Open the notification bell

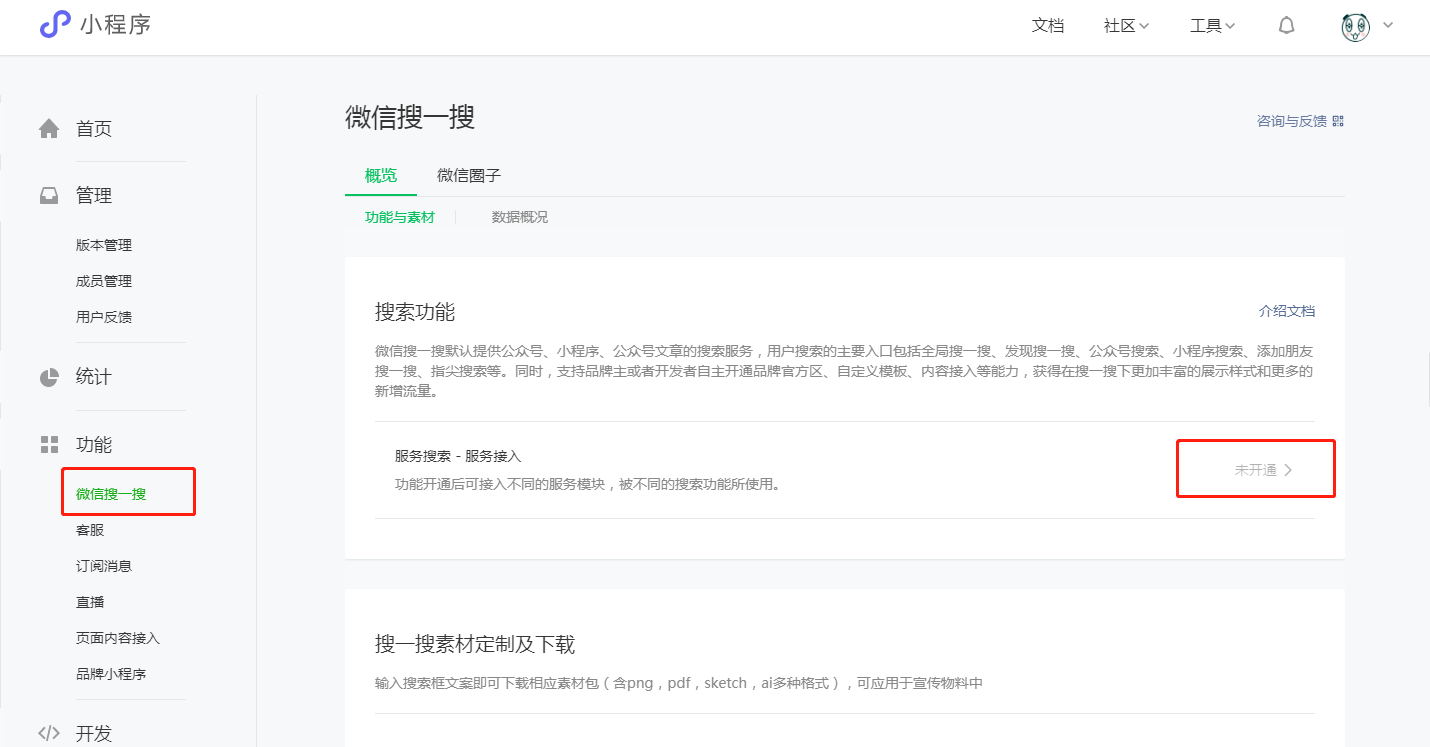pos(1287,26)
